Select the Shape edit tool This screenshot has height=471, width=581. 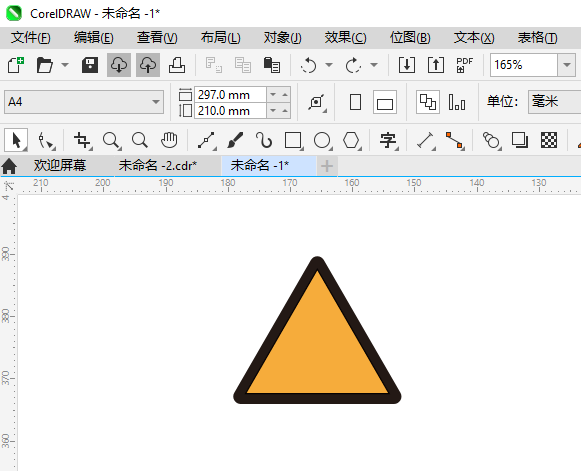(x=46, y=141)
